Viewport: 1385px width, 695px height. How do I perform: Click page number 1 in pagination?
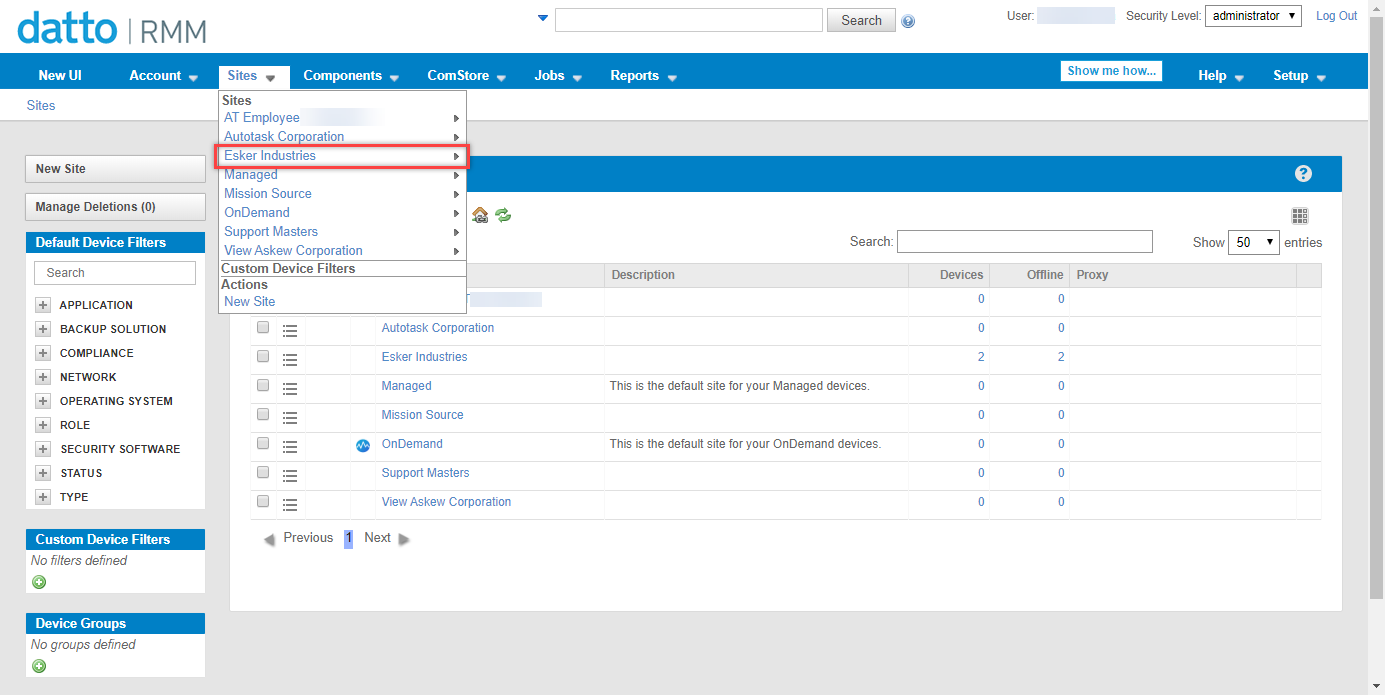(348, 539)
